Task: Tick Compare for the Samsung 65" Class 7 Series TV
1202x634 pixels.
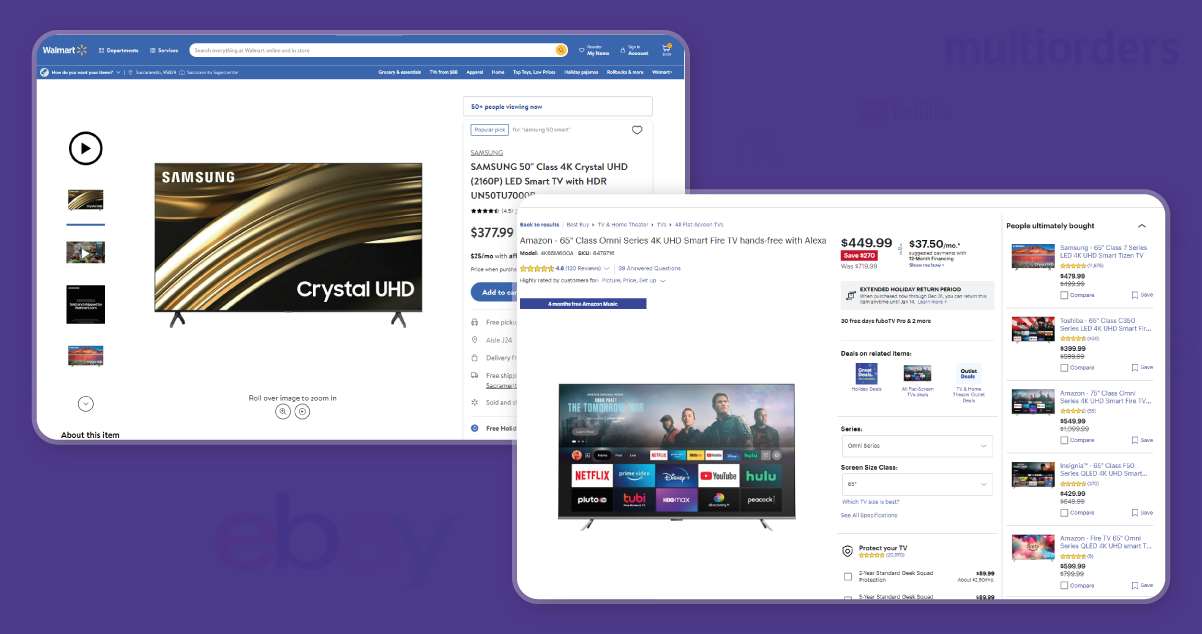Action: tap(1064, 295)
